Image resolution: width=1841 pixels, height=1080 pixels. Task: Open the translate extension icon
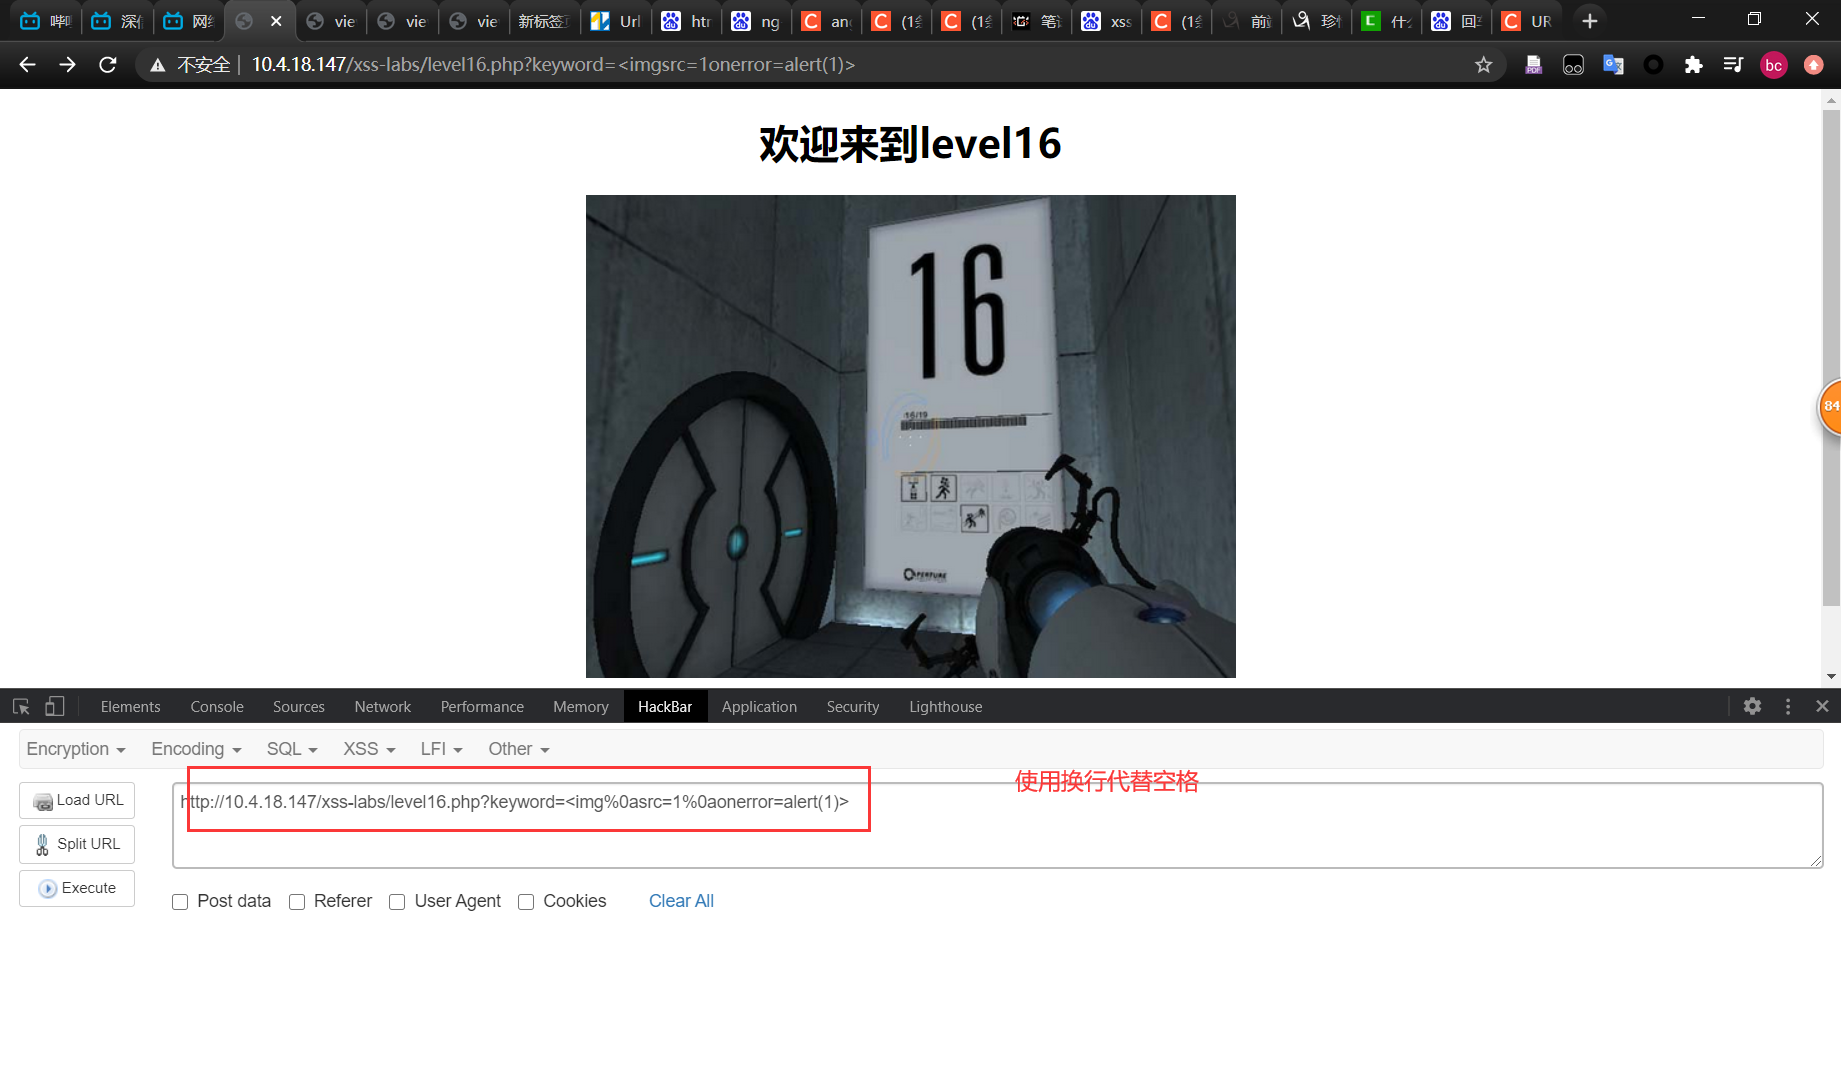tap(1613, 65)
